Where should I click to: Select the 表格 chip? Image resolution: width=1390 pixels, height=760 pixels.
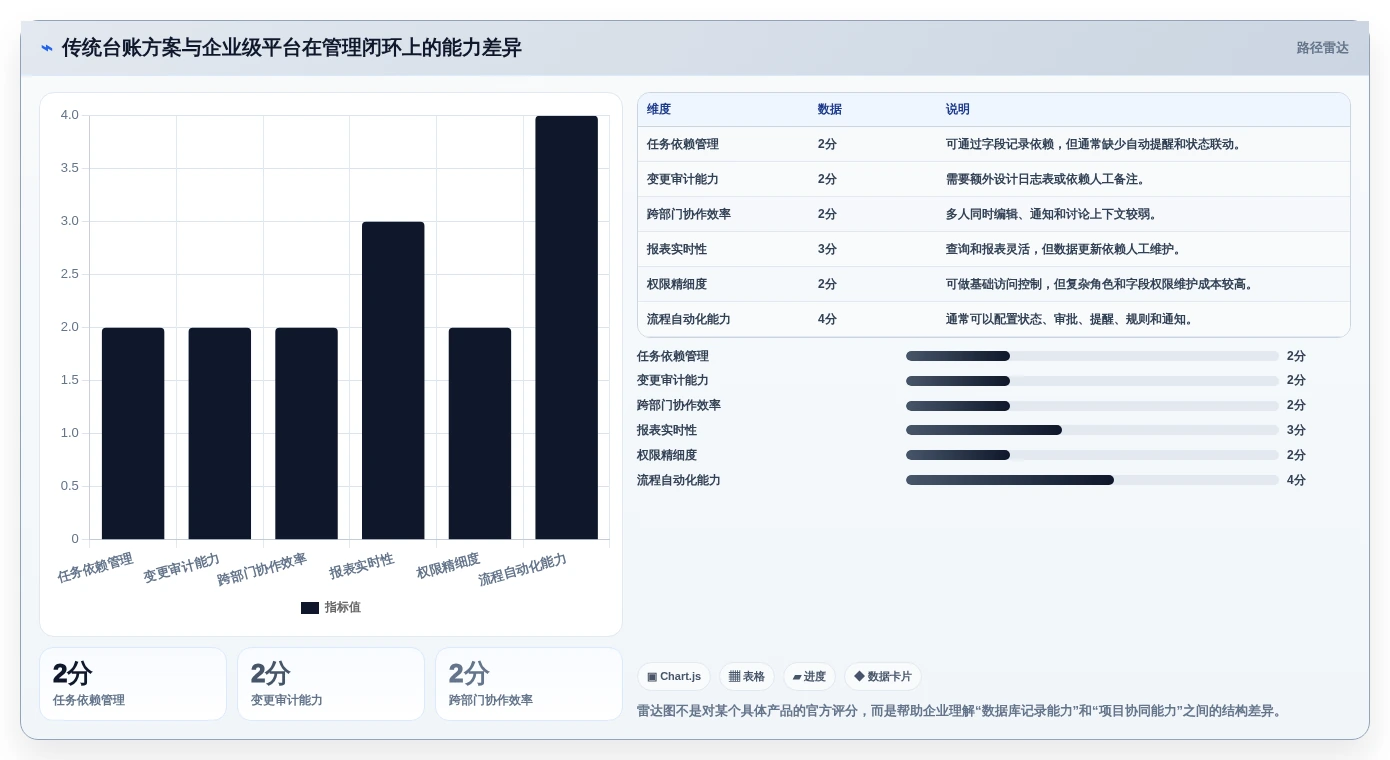coord(747,677)
